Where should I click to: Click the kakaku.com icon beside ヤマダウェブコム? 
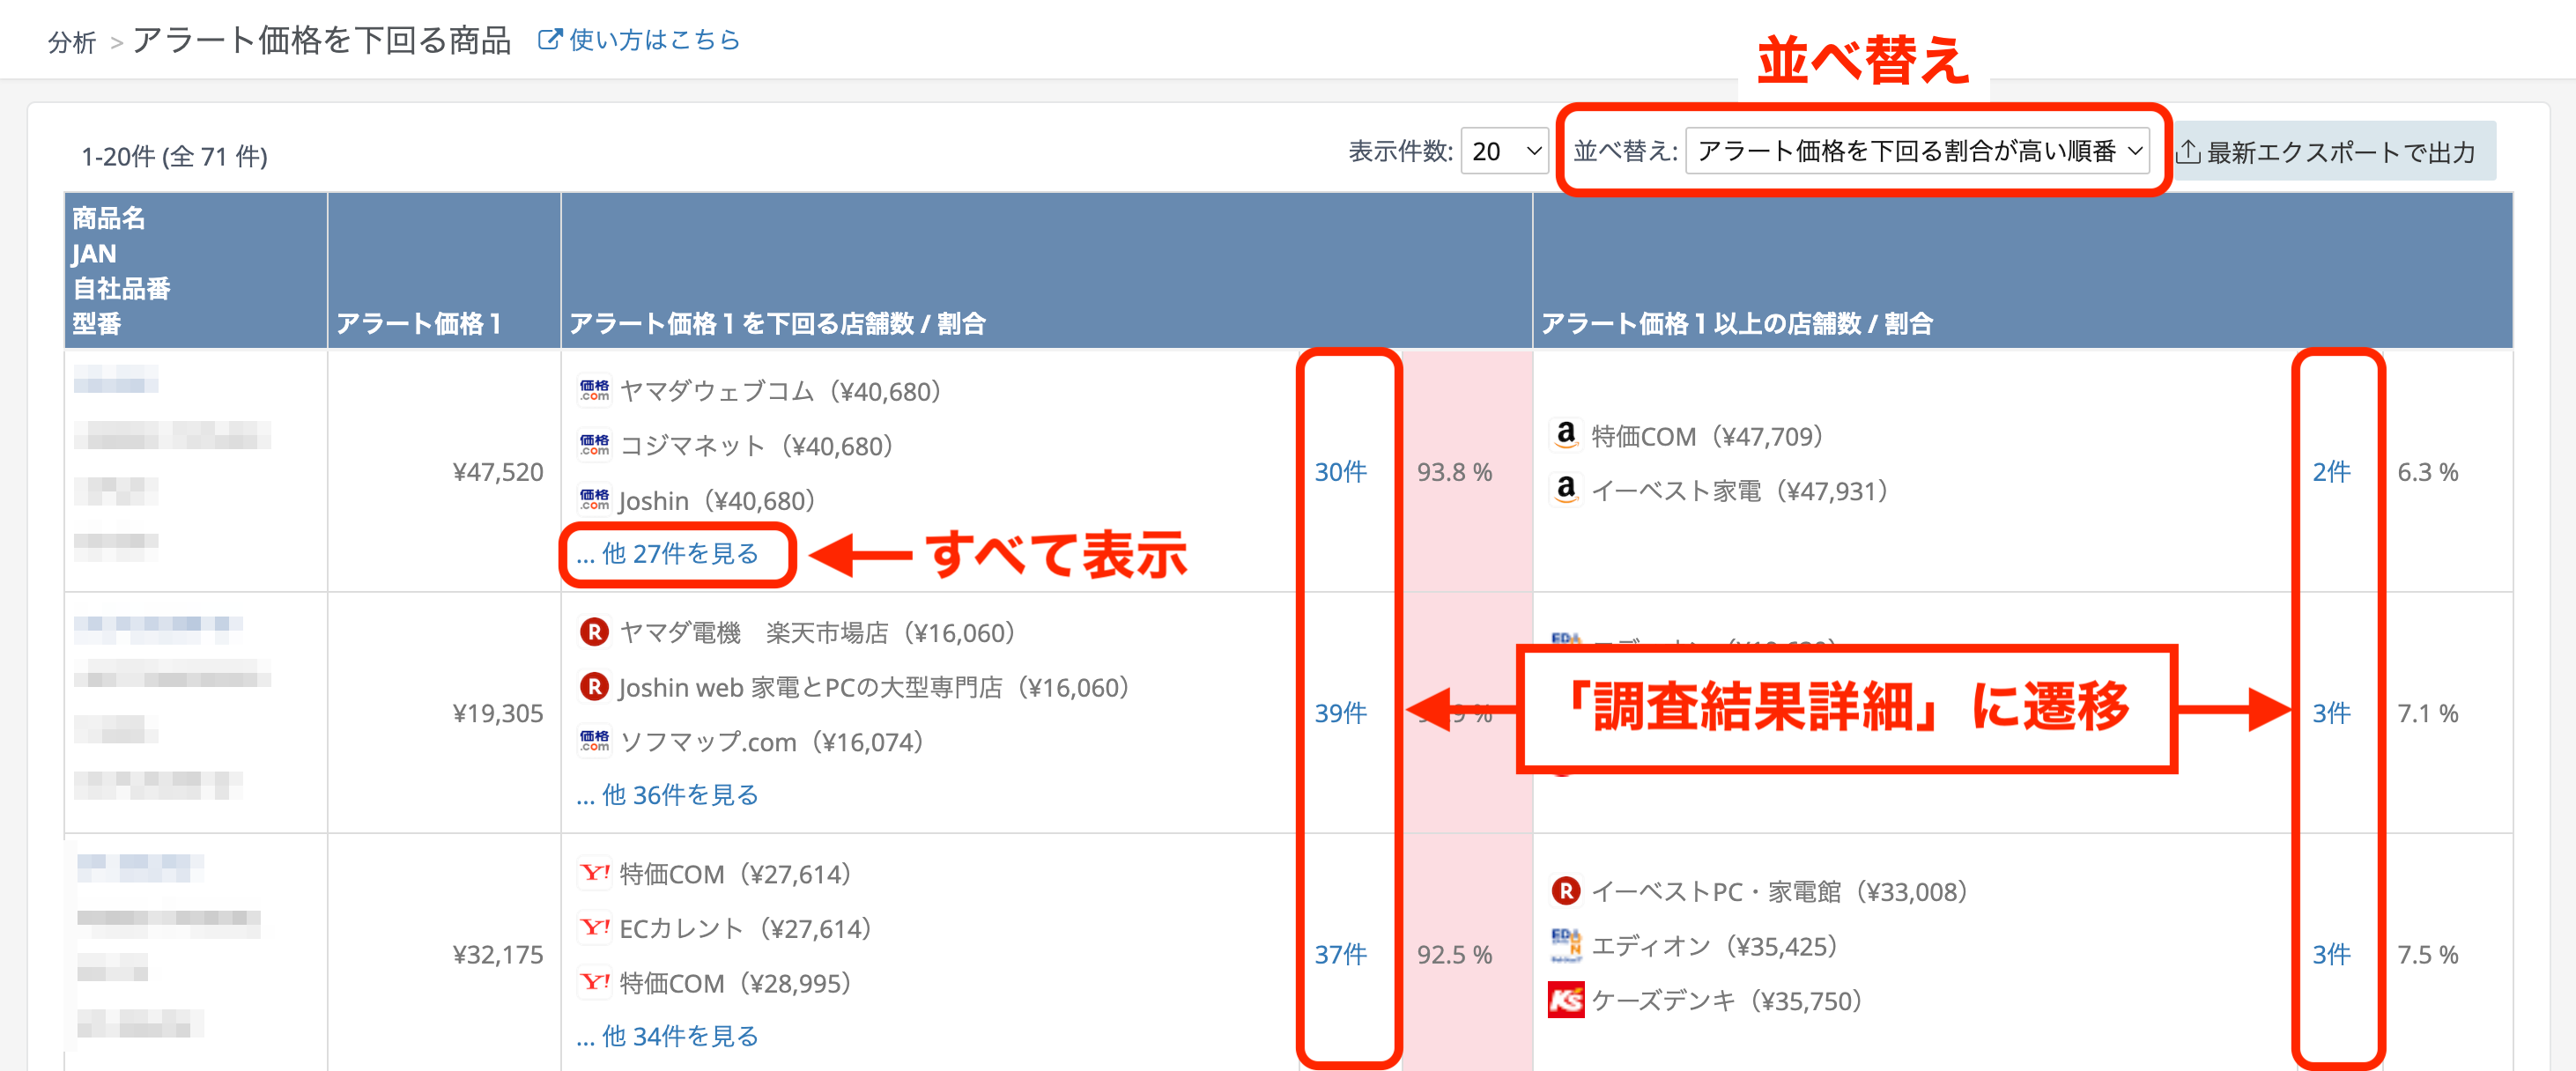(x=594, y=390)
